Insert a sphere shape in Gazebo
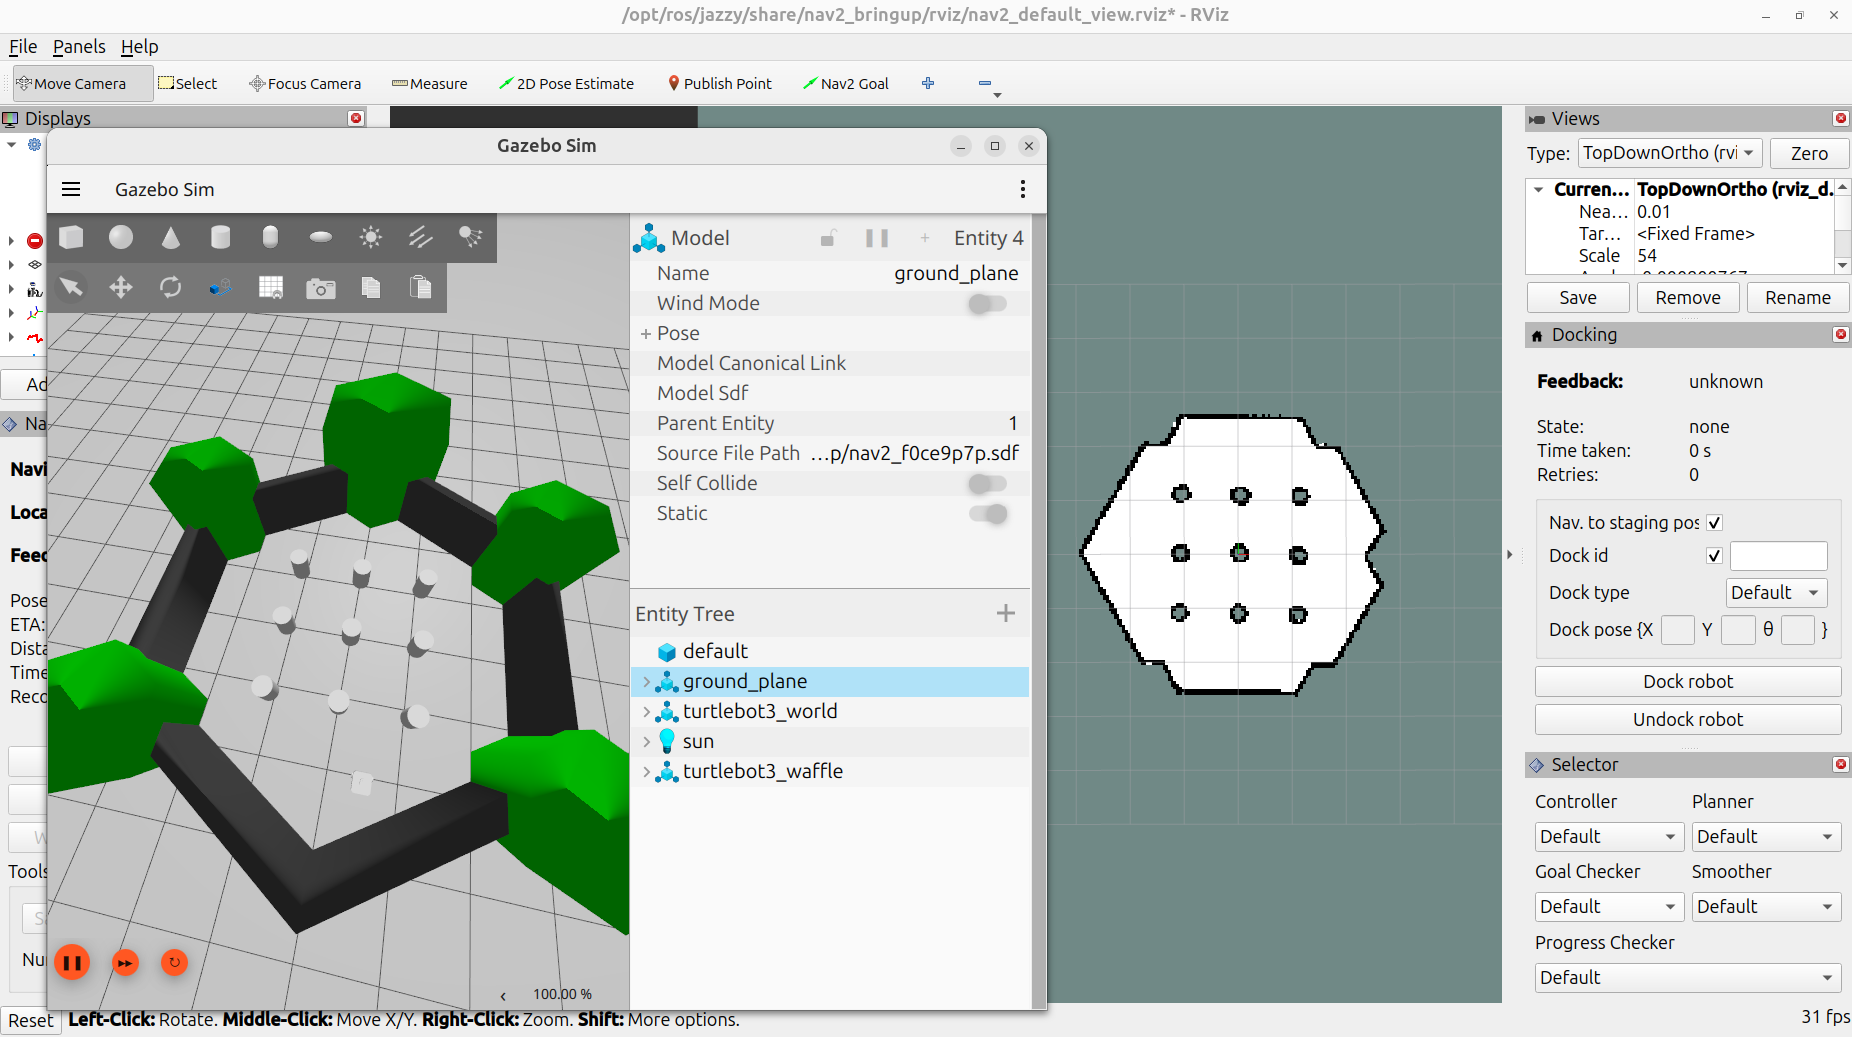This screenshot has height=1040, width=1852. point(121,237)
